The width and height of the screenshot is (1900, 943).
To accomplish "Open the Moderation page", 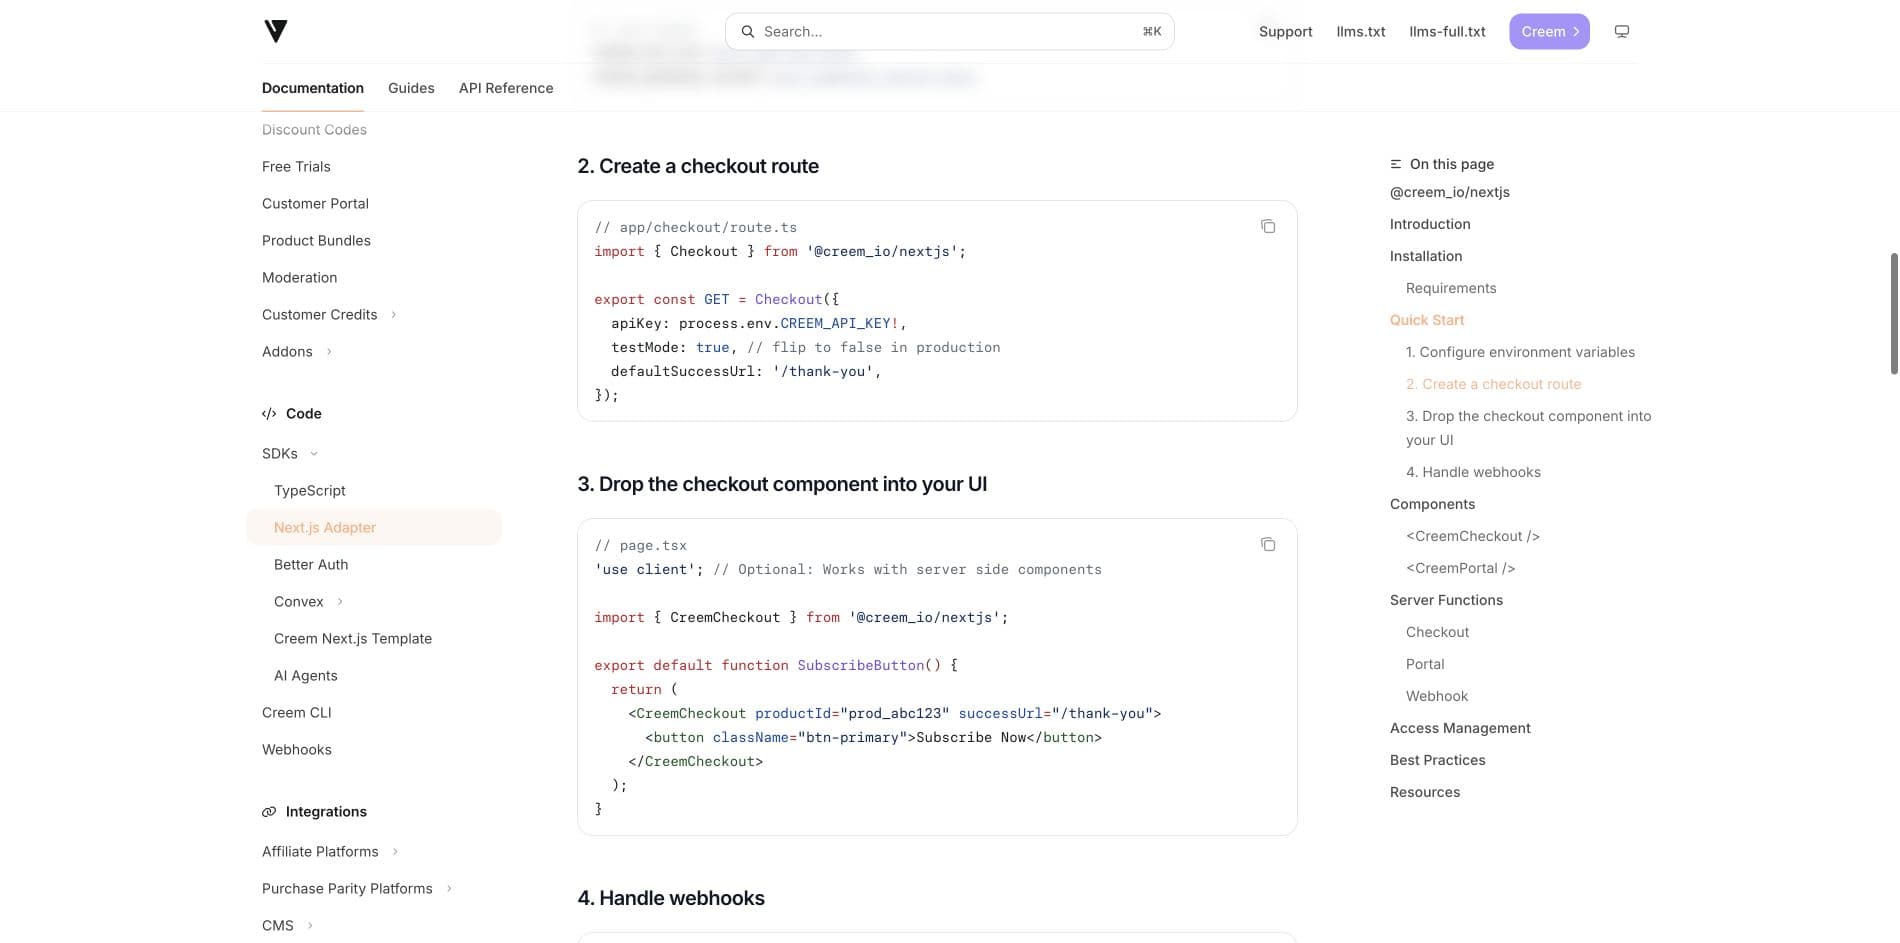I will [x=299, y=278].
